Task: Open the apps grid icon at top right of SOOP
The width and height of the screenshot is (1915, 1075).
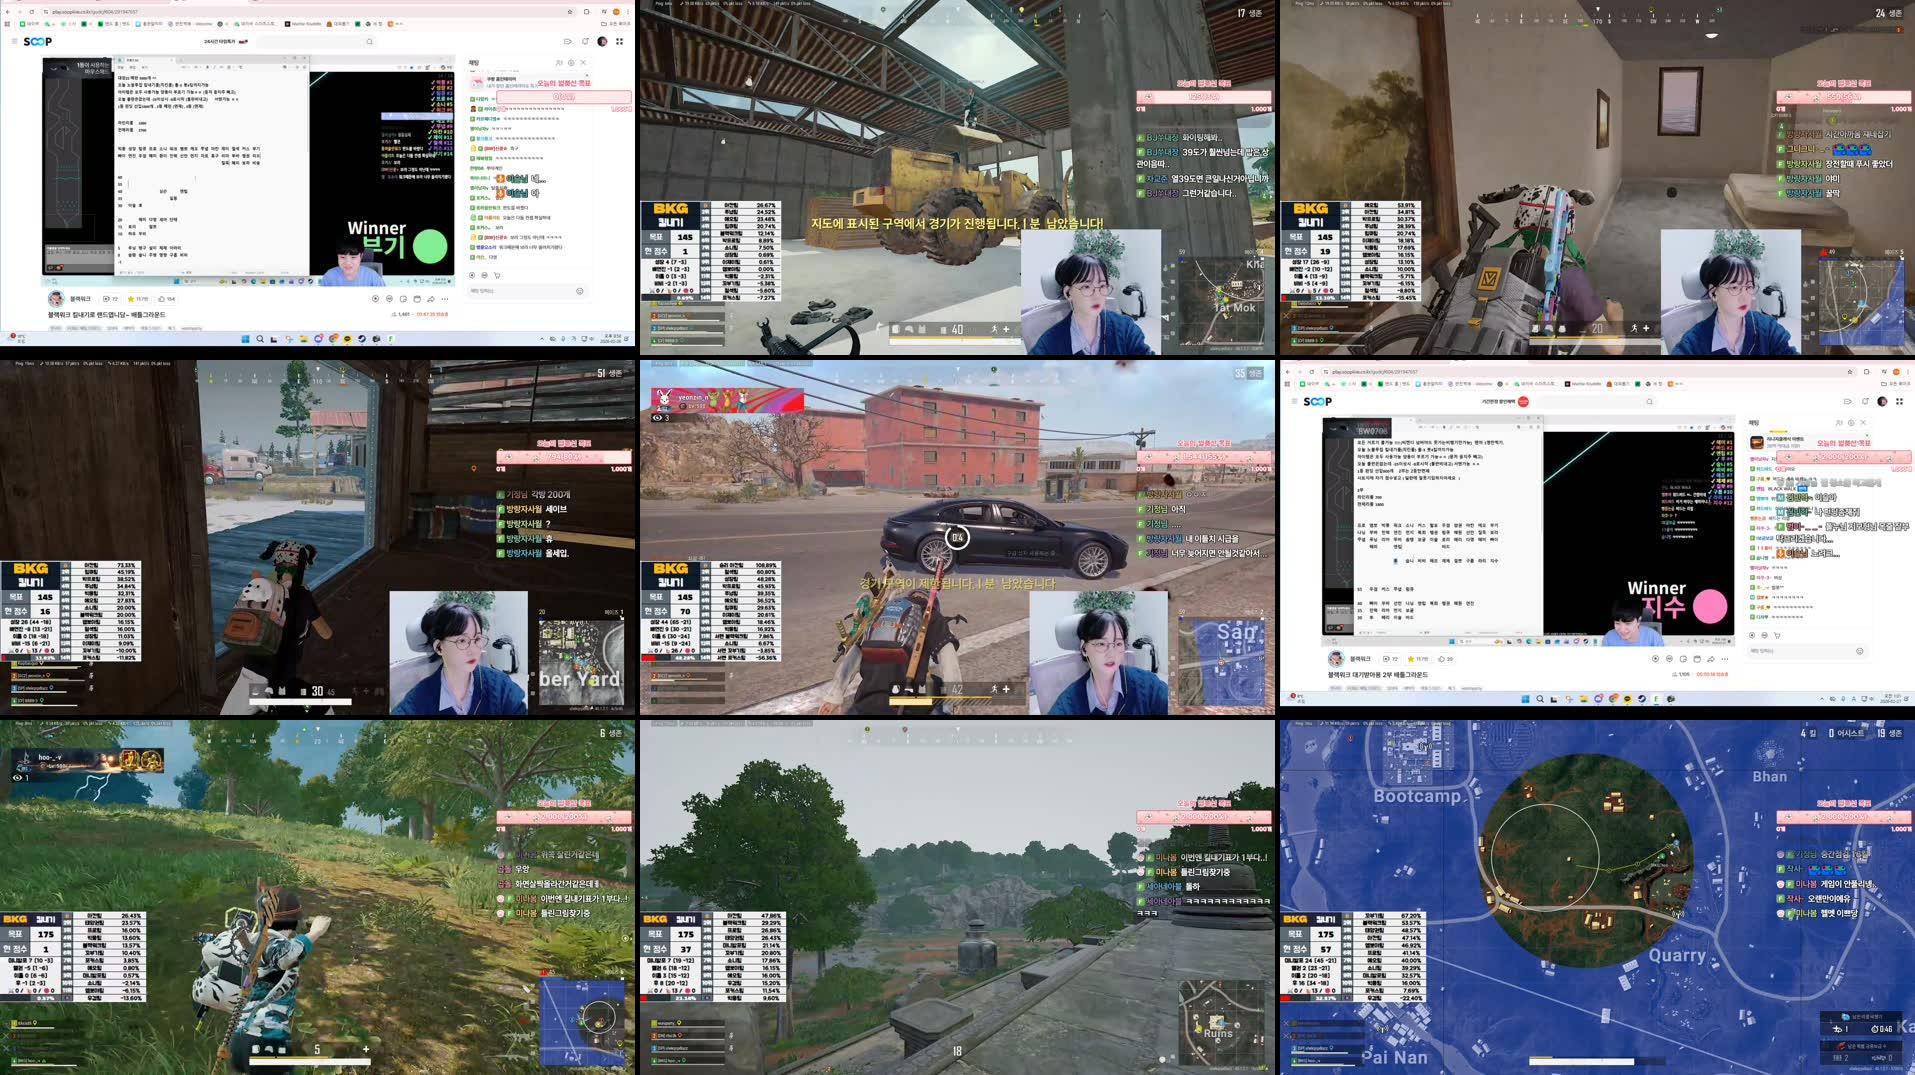Action: click(620, 41)
